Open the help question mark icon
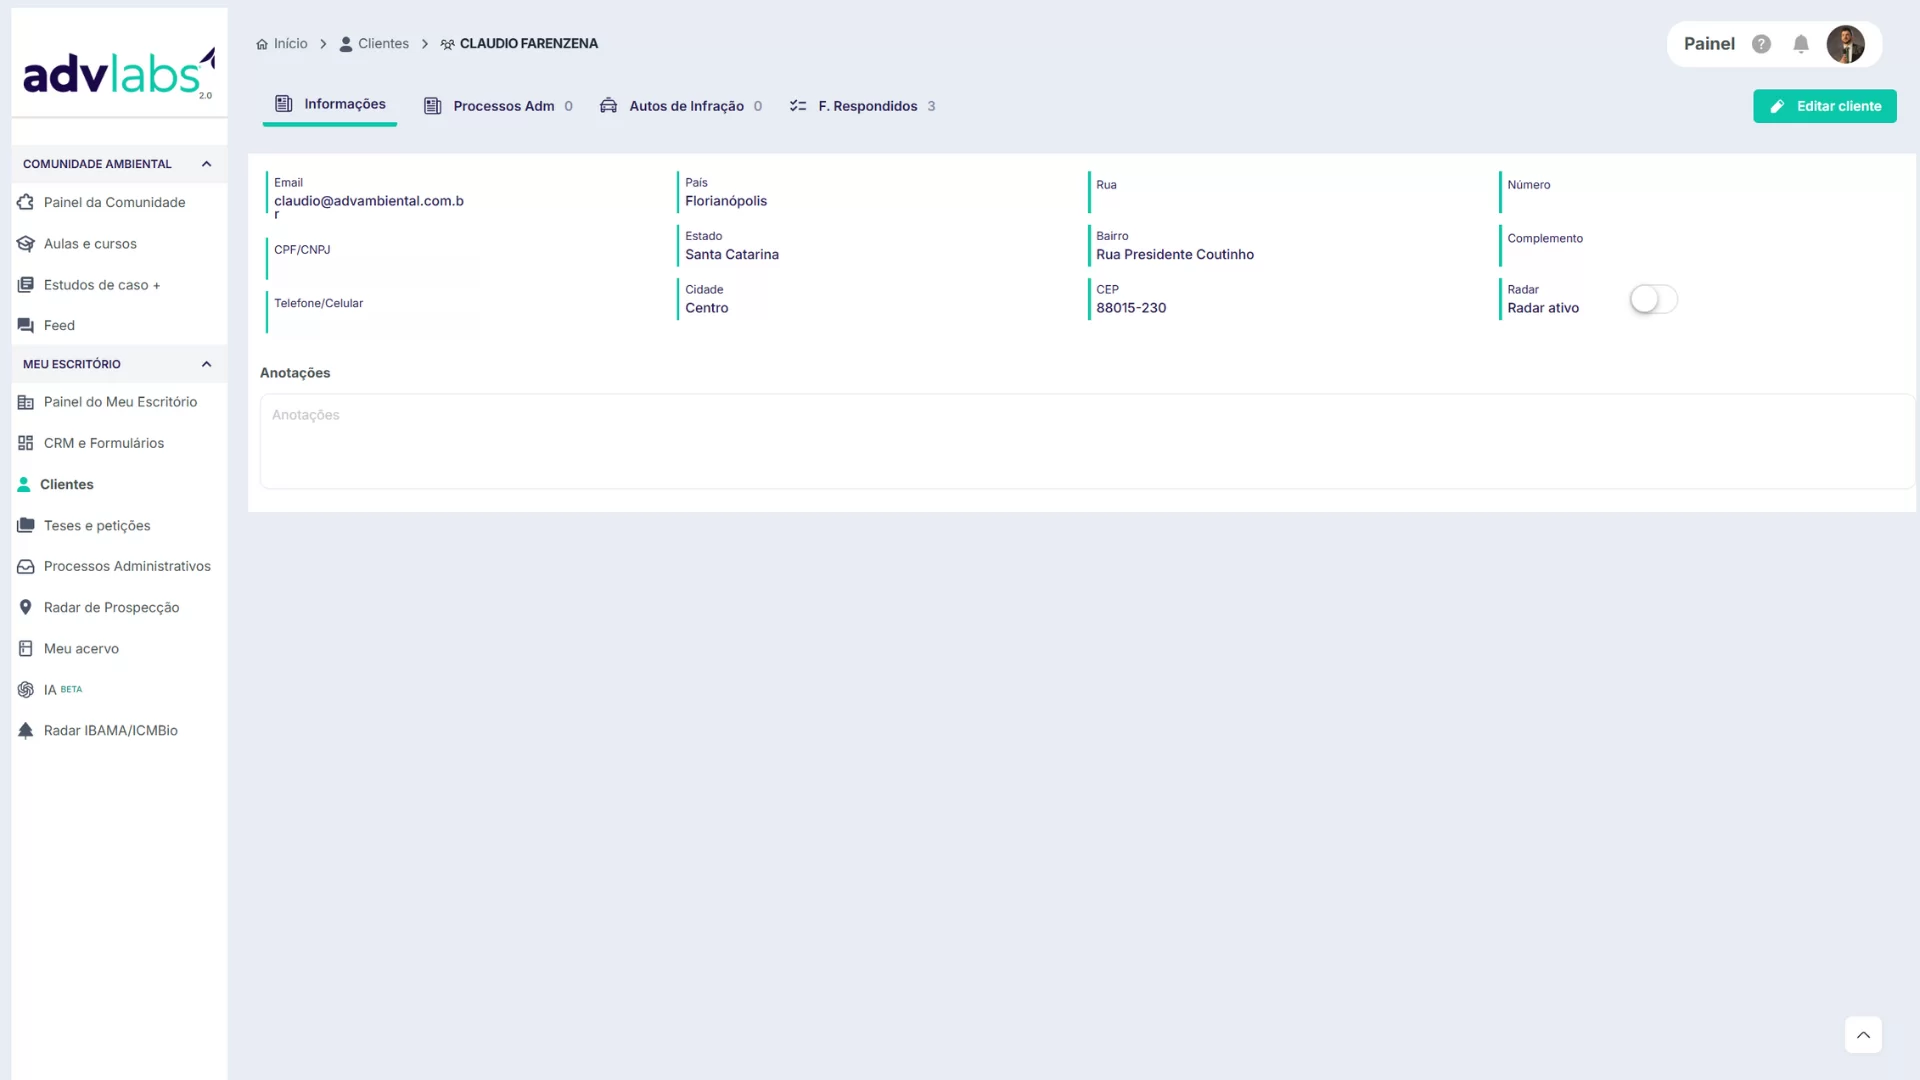Screen dimensions: 1920x1080 click(x=1762, y=44)
